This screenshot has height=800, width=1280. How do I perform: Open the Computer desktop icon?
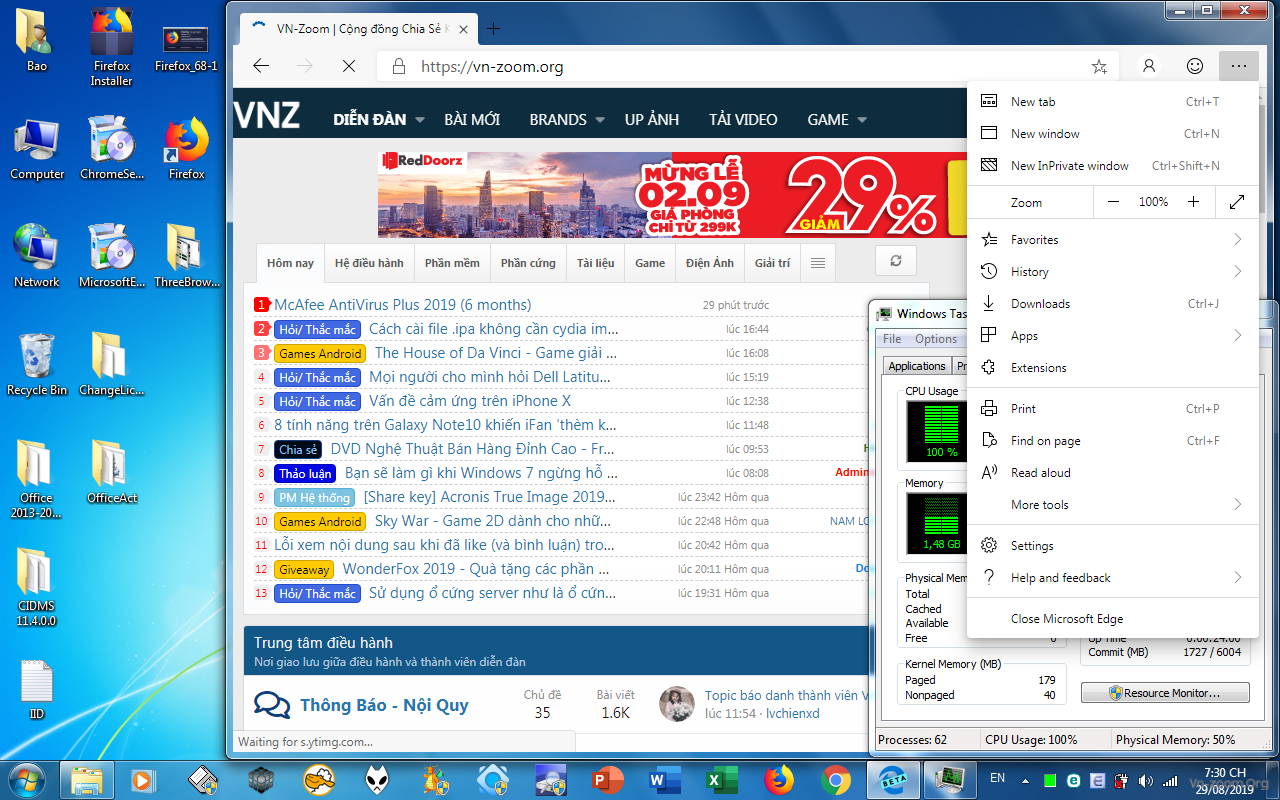click(x=37, y=150)
